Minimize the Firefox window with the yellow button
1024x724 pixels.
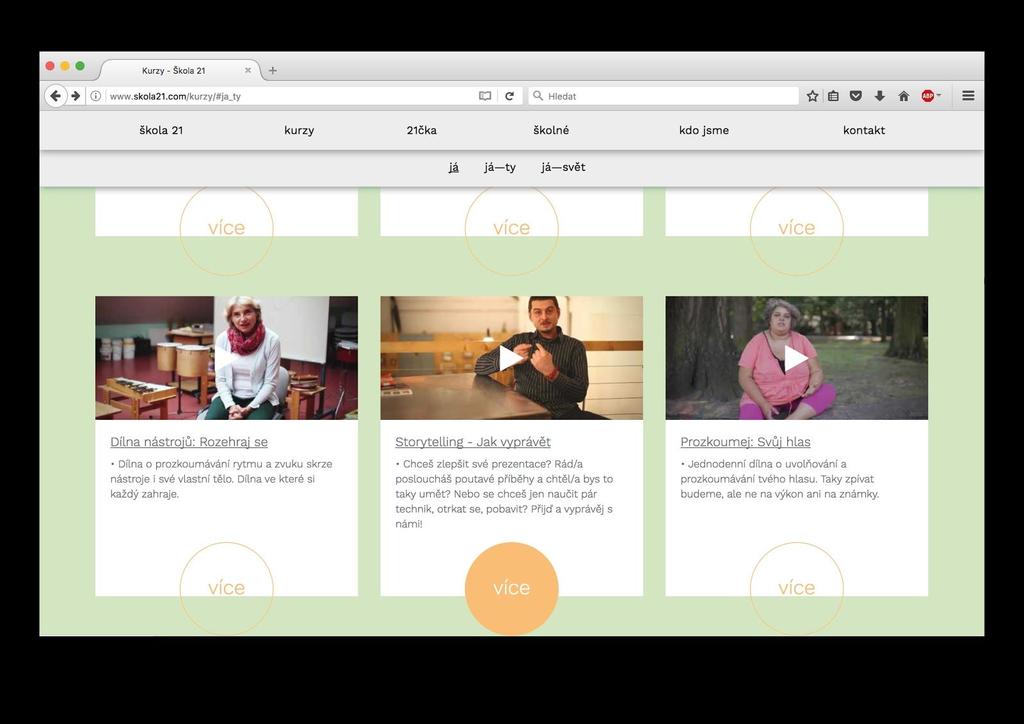pos(65,66)
